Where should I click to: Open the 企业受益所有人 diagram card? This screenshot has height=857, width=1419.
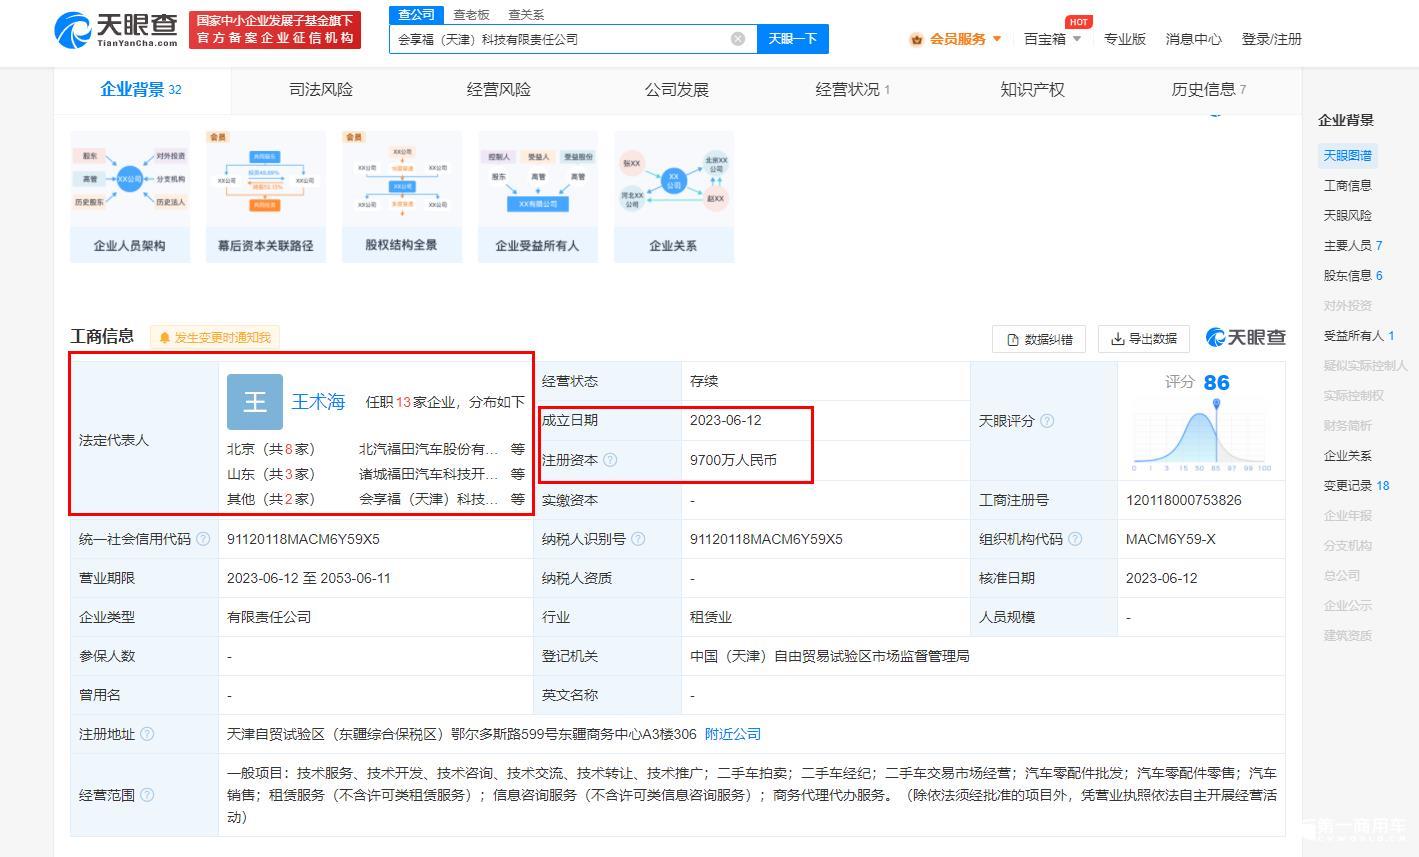click(x=538, y=196)
